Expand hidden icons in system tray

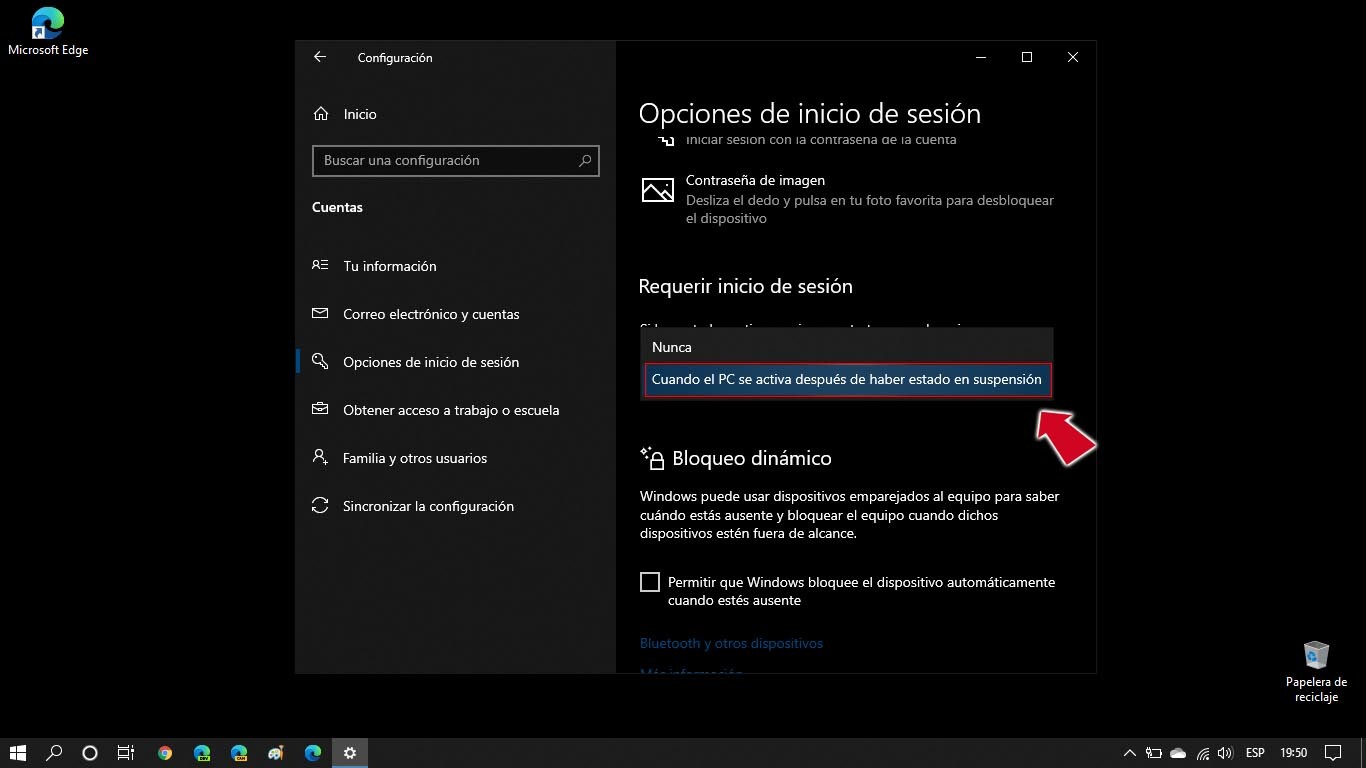click(1128, 752)
